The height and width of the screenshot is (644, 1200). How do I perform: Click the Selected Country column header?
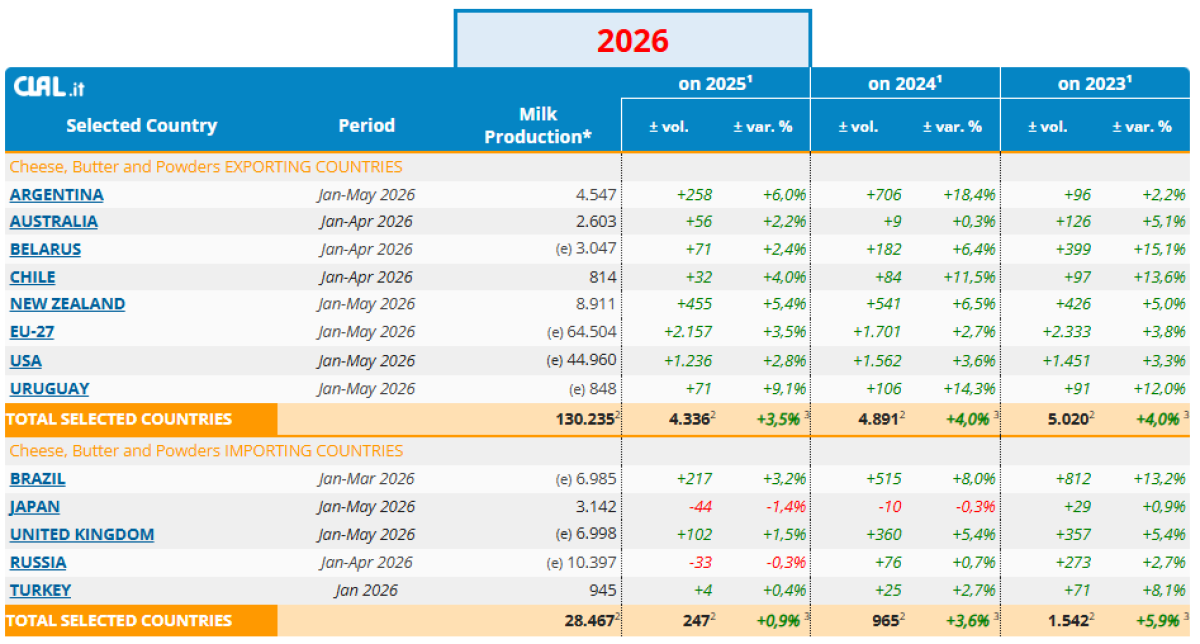[142, 126]
